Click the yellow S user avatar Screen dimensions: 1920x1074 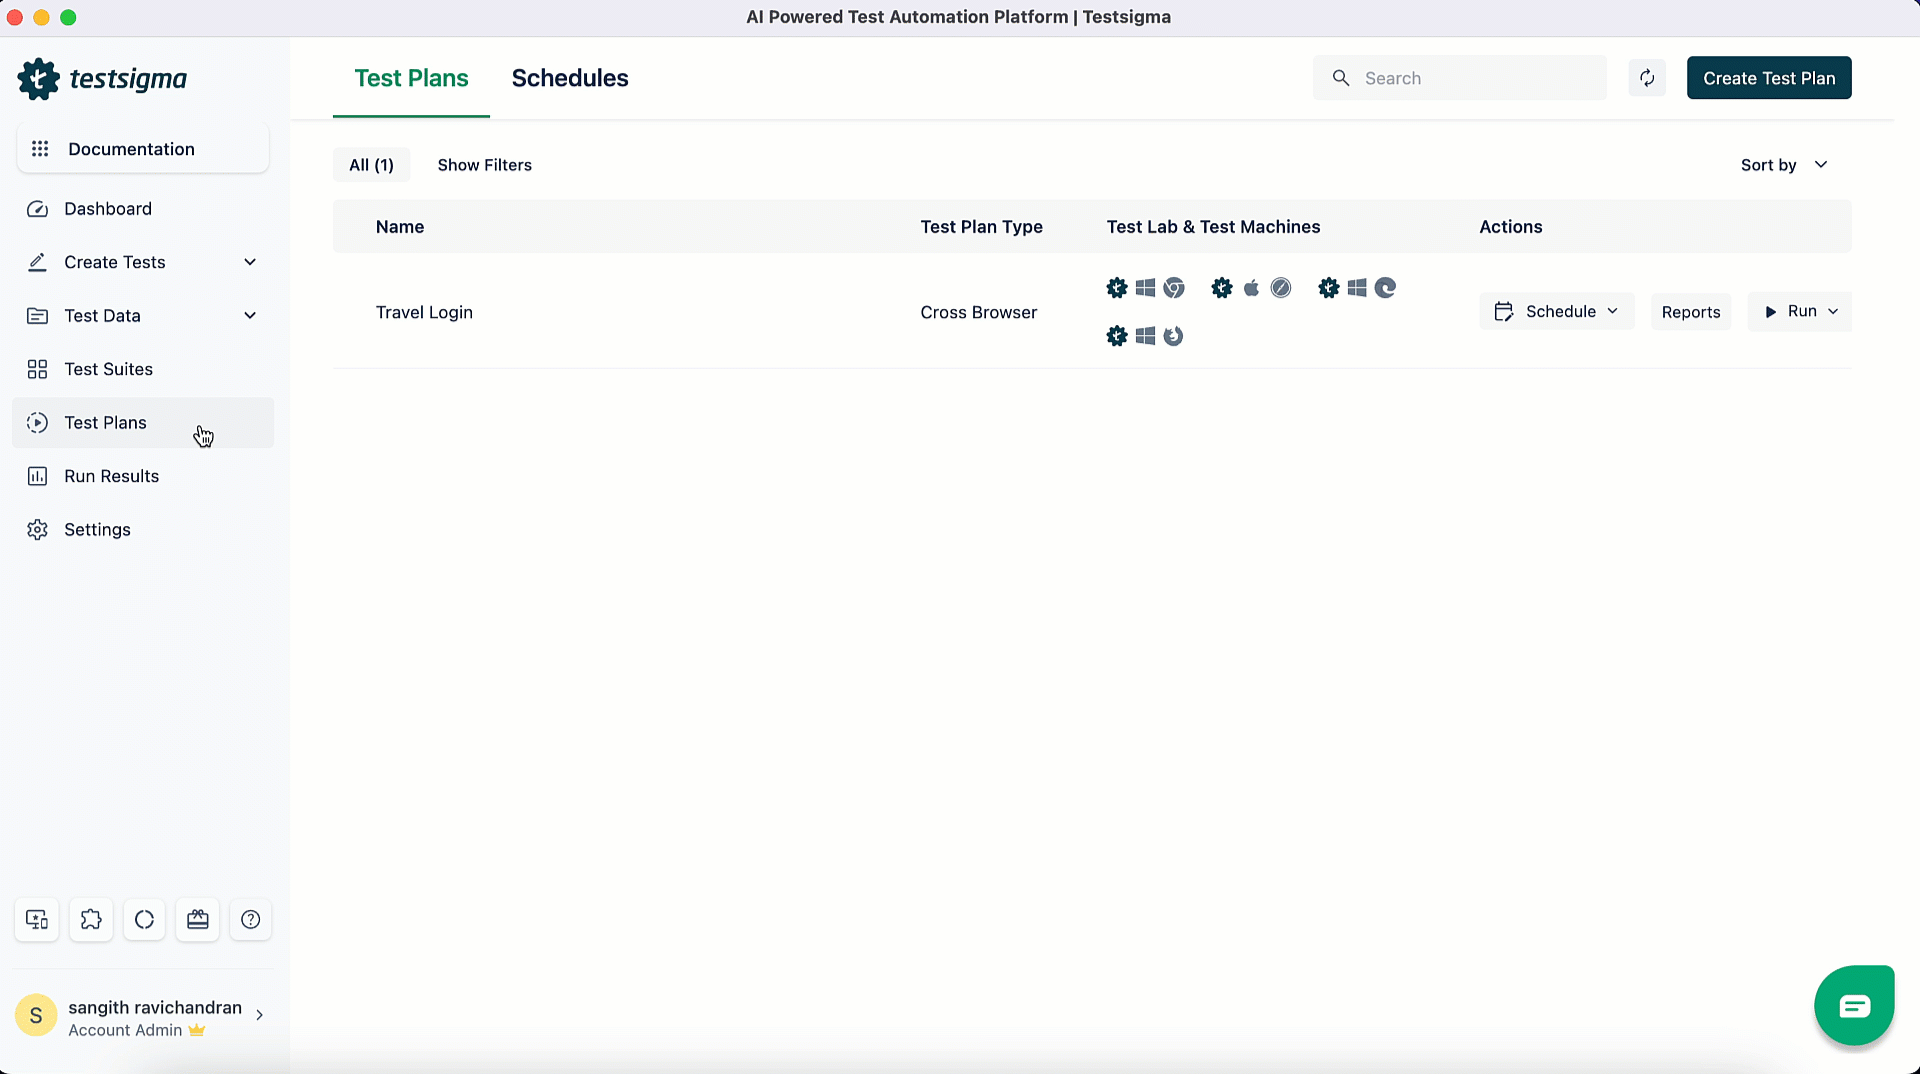click(36, 1016)
